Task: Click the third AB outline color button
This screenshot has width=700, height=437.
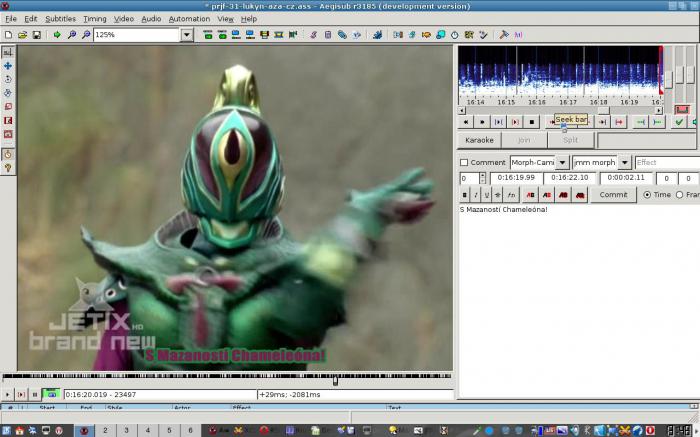Action: (x=563, y=195)
